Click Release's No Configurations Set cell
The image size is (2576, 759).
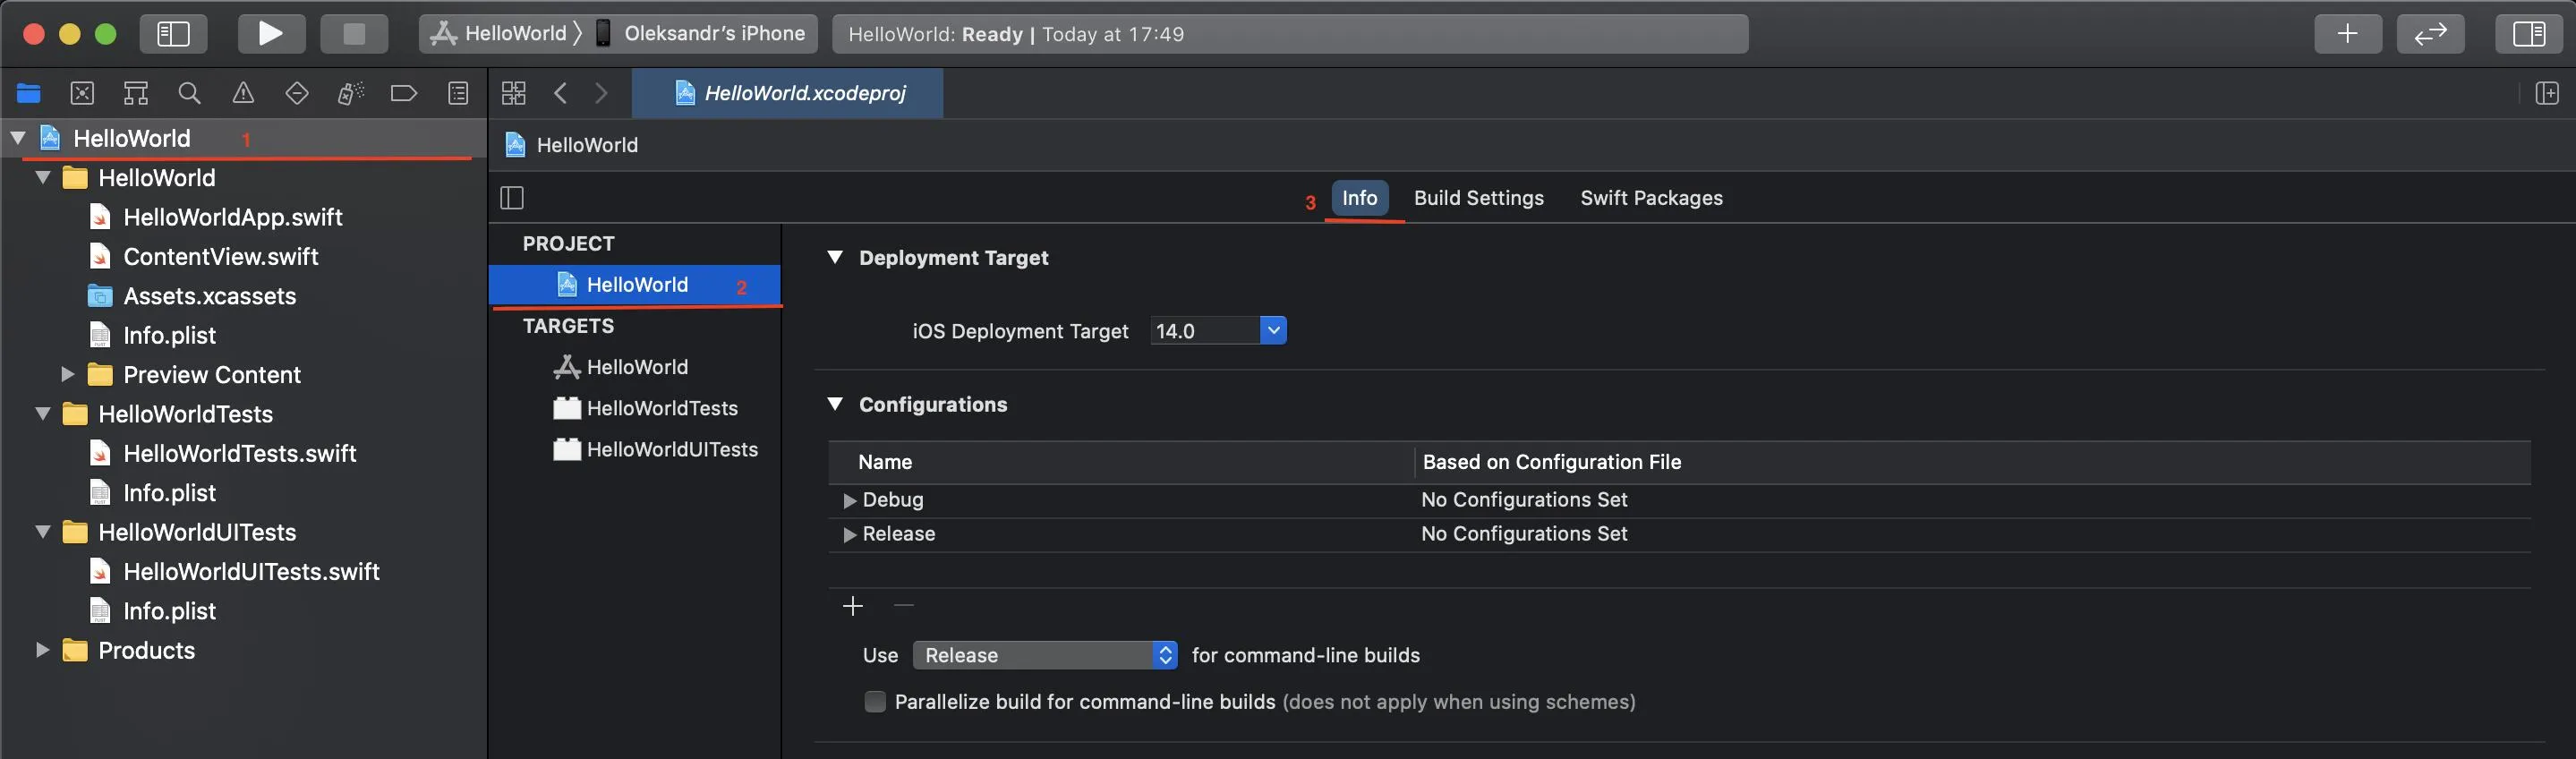click(1524, 534)
